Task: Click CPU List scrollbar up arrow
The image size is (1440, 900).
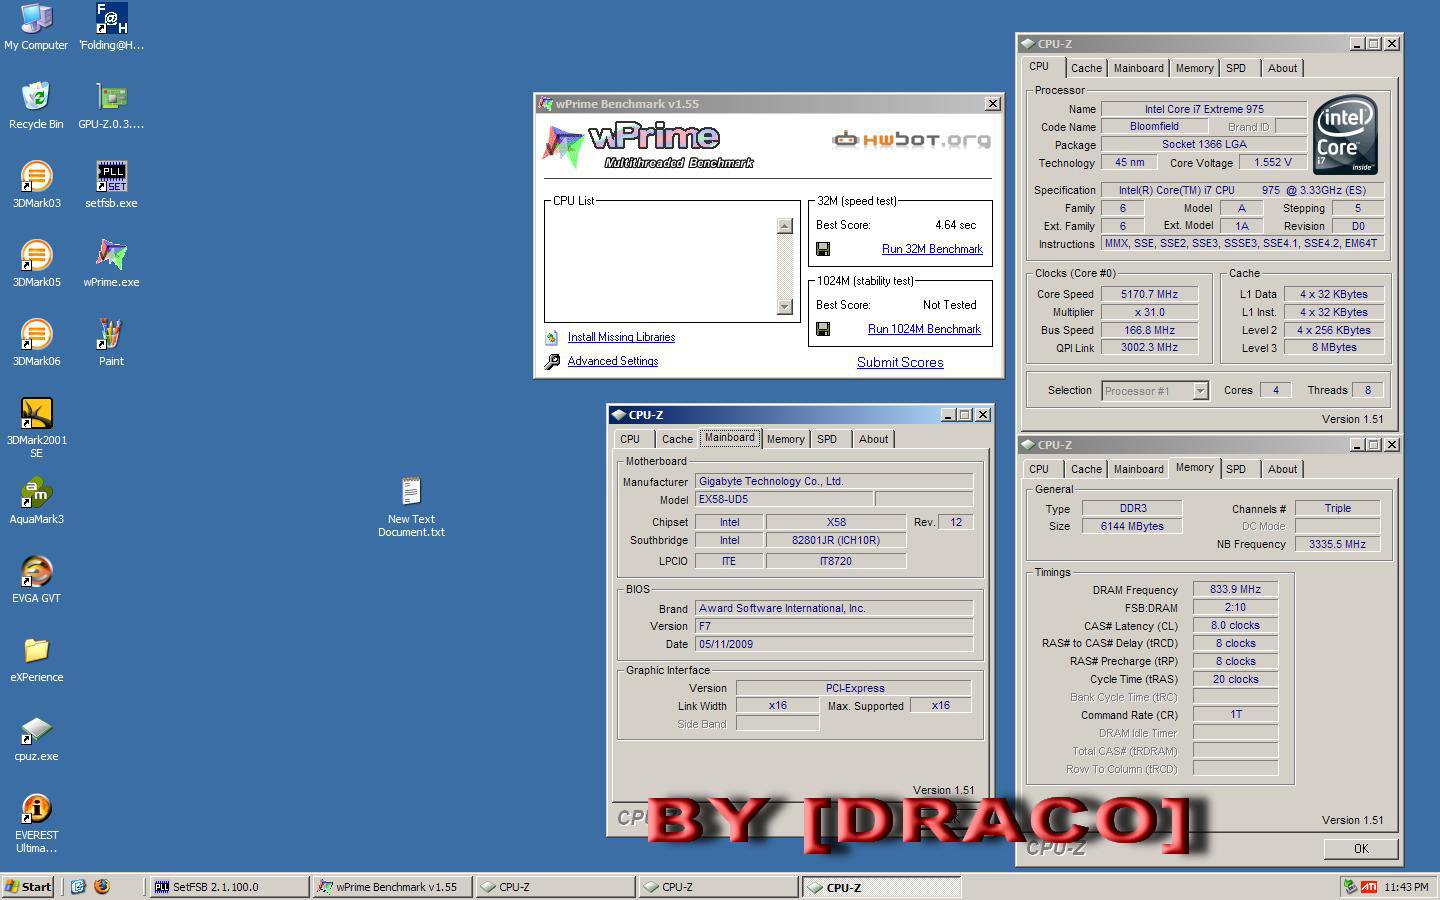Action: click(x=785, y=226)
